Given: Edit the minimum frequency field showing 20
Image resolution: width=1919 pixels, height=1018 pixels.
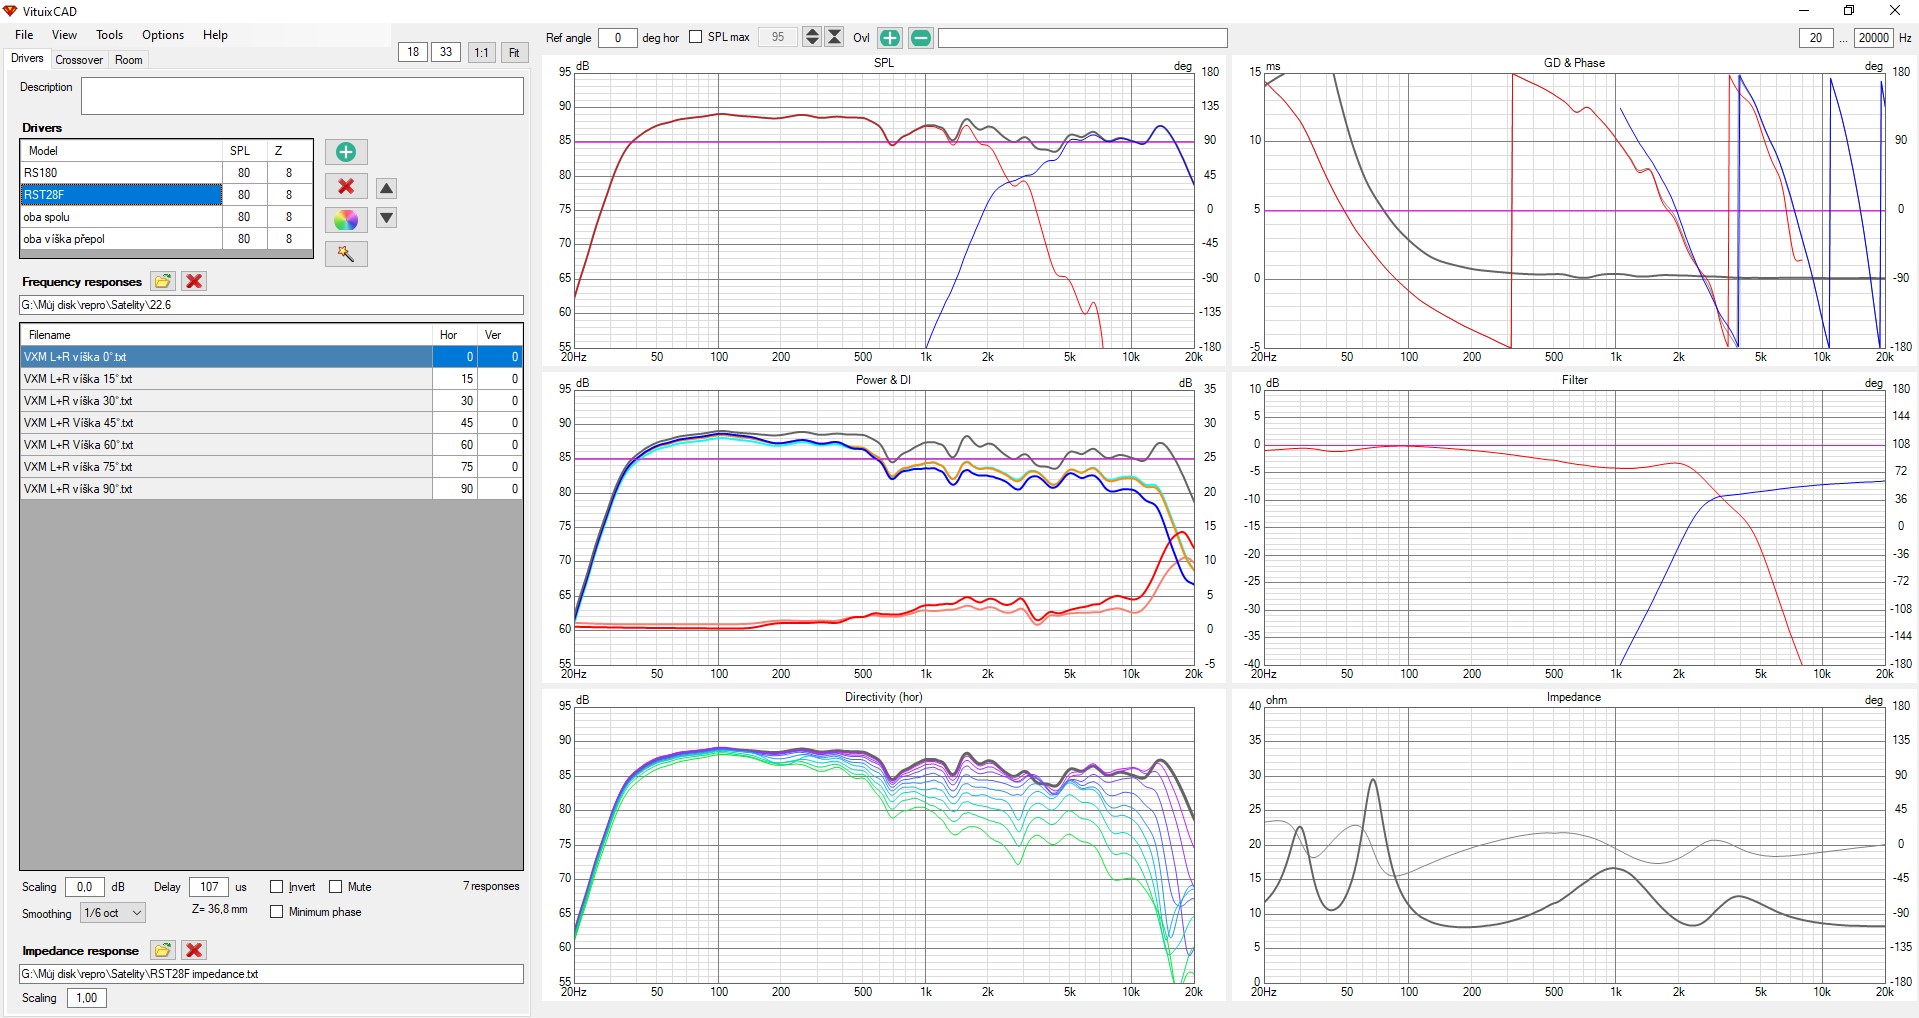Looking at the screenshot, I should coord(1816,38).
